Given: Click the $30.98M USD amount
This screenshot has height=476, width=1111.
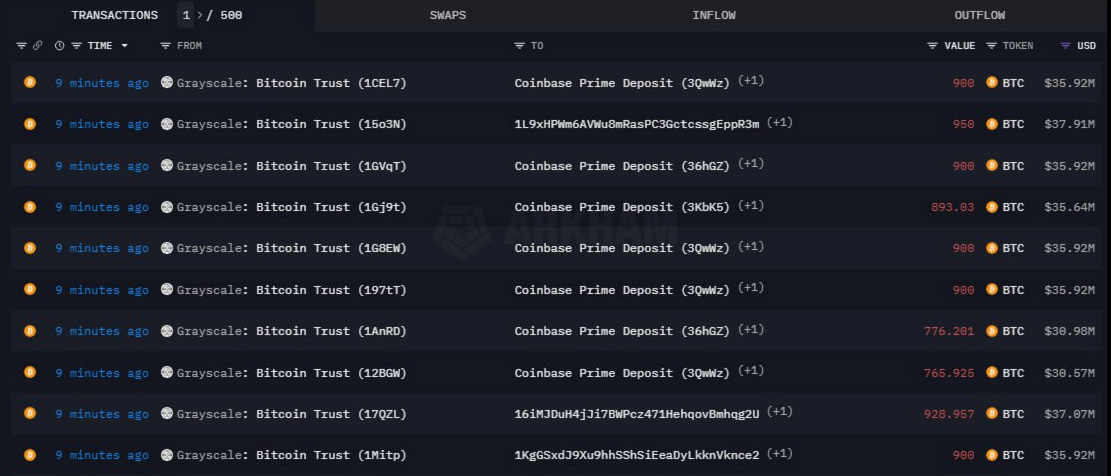Looking at the screenshot, I should [x=1069, y=331].
